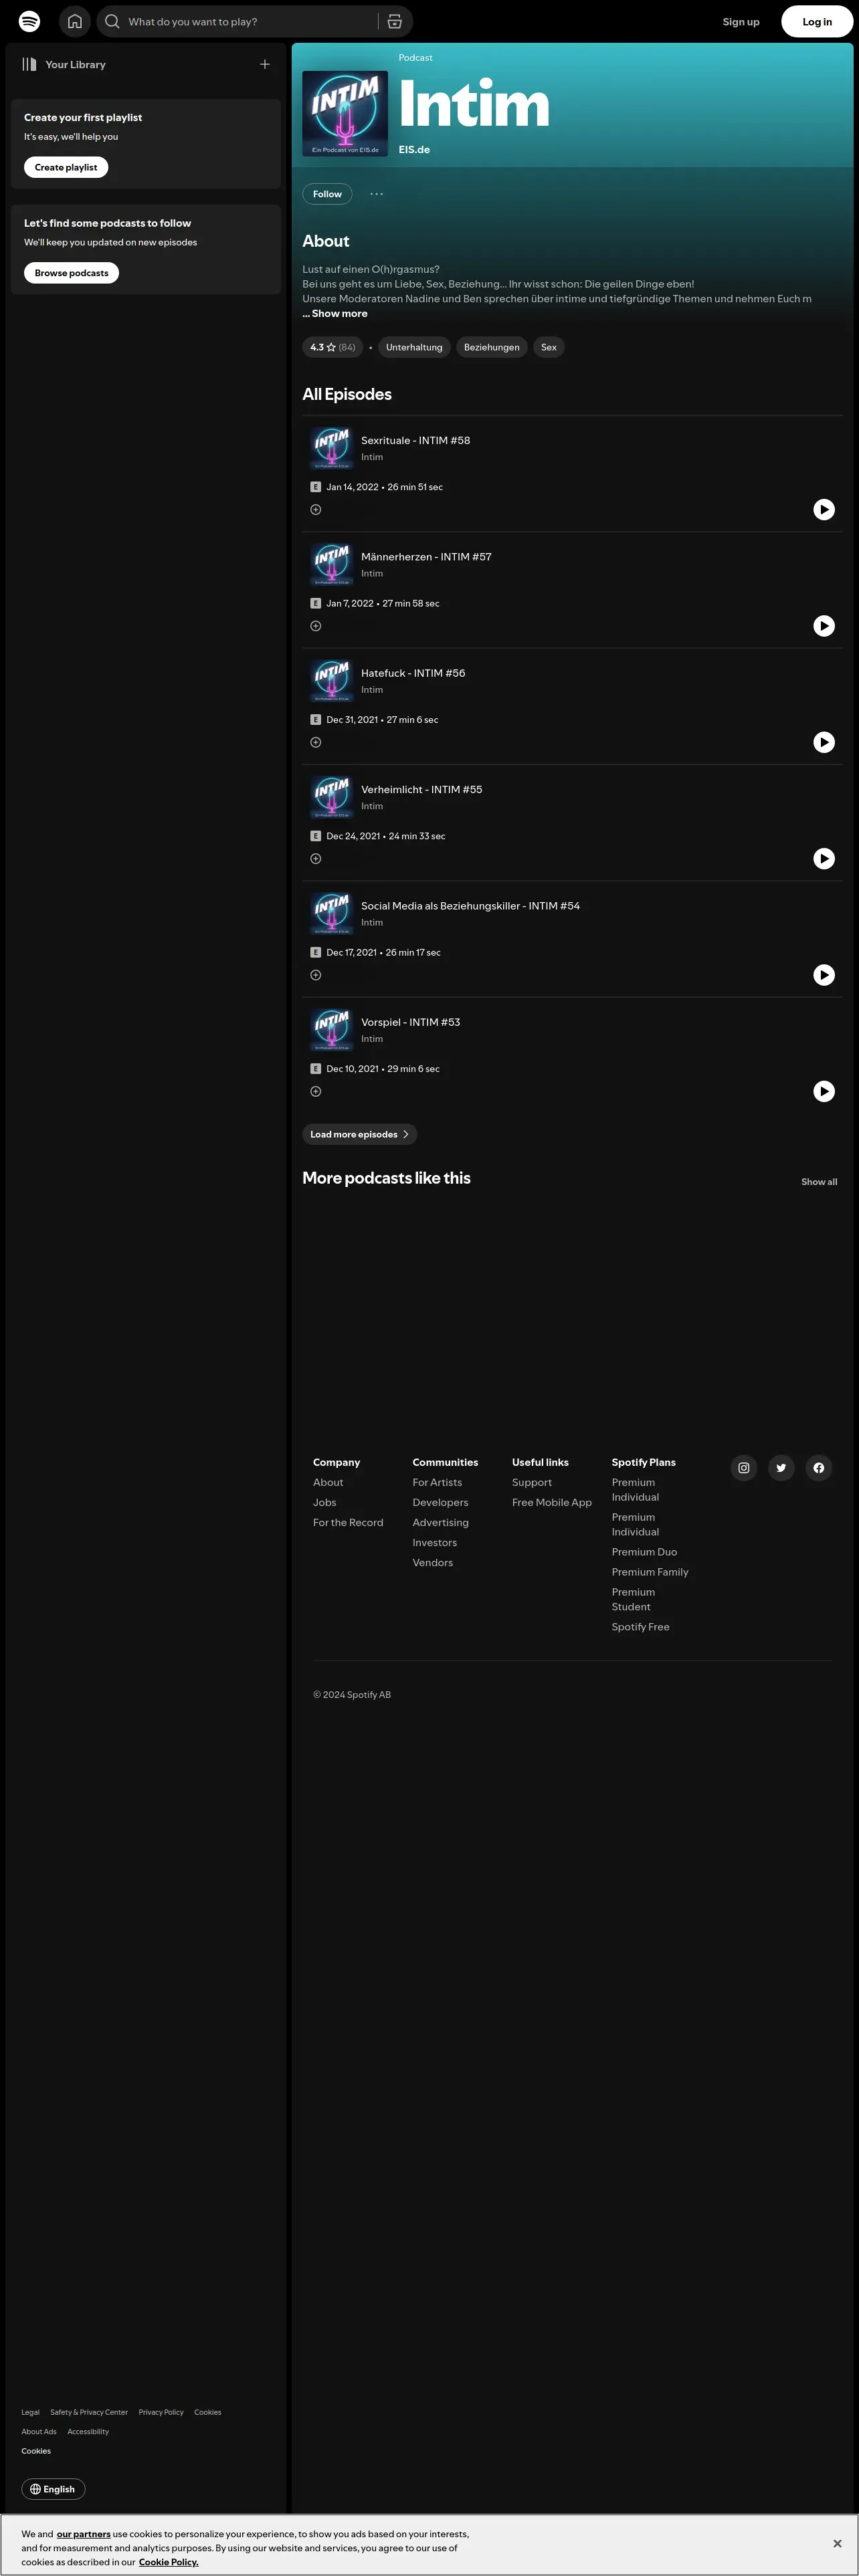
Task: Open footer link Investors
Action: (x=435, y=1543)
